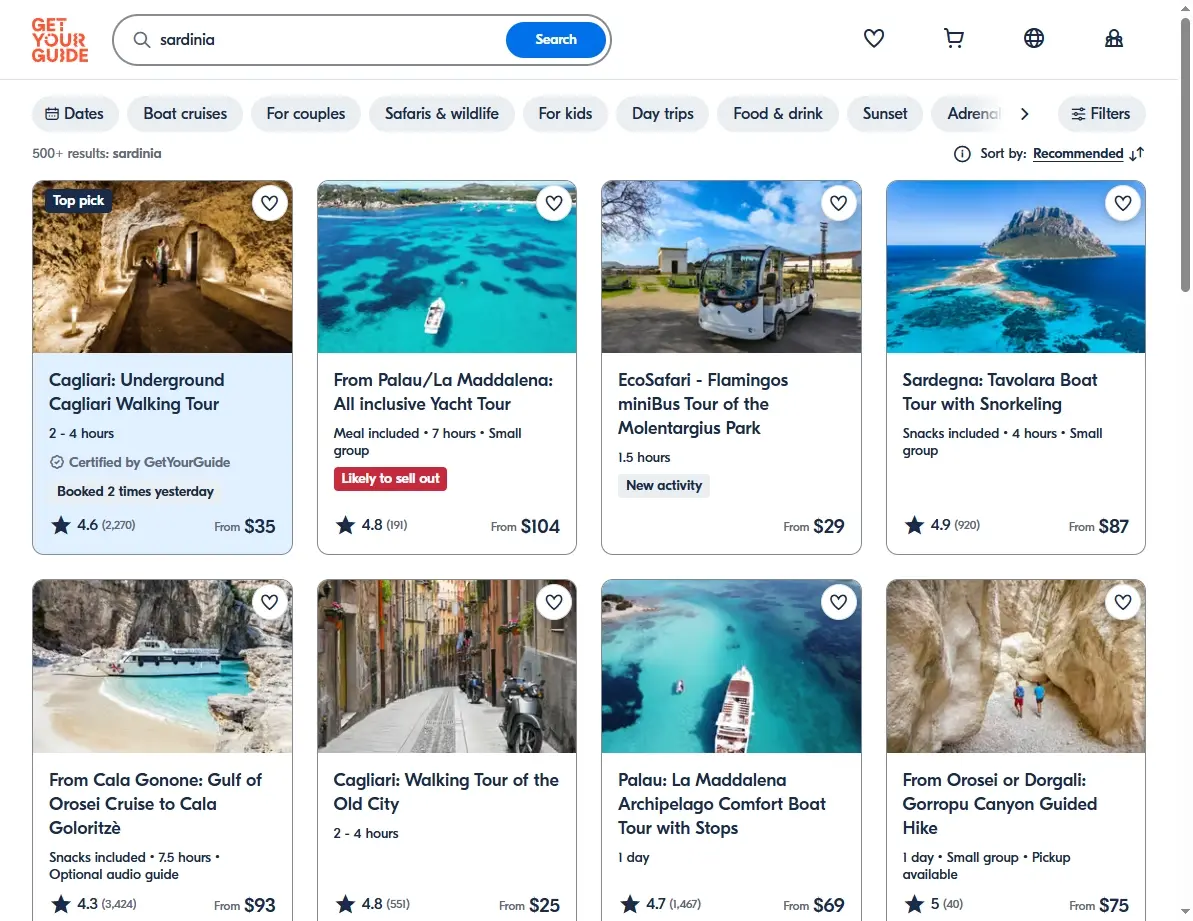Open Gulf of Orosei Cruise title
The height and width of the screenshot is (921, 1193).
[155, 804]
